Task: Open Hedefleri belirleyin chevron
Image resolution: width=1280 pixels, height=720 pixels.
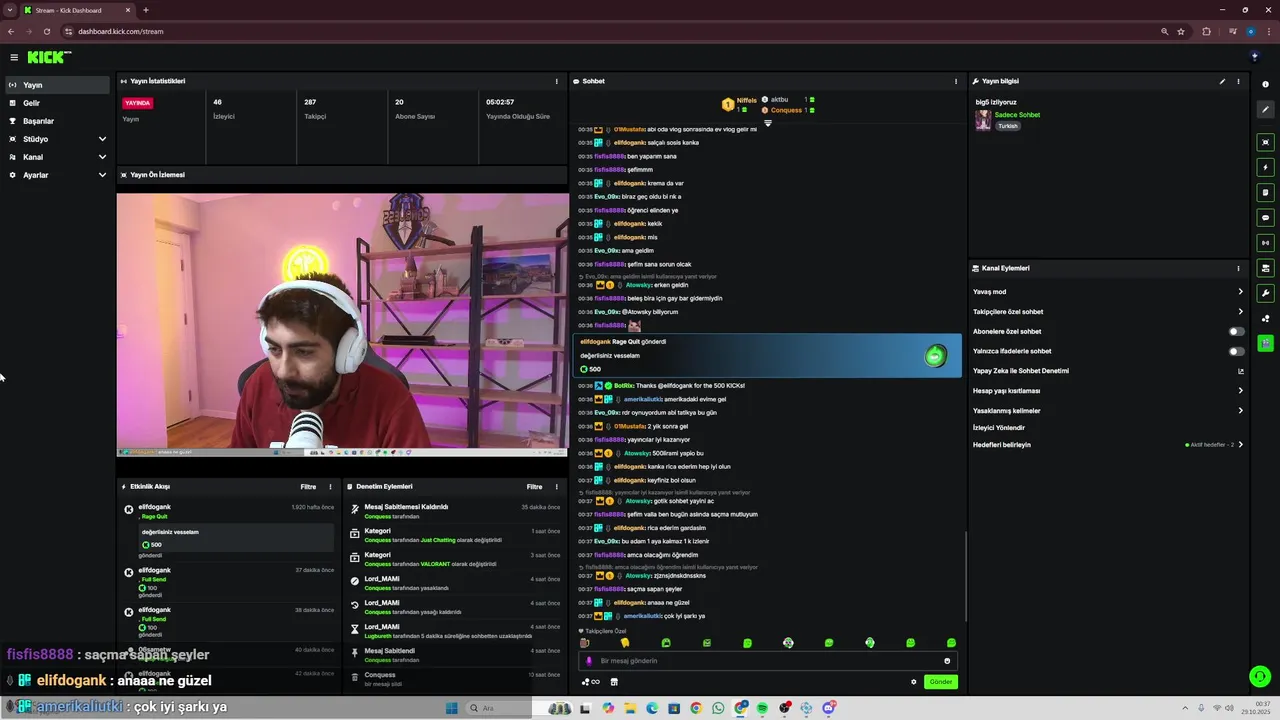Action: coord(1240,444)
